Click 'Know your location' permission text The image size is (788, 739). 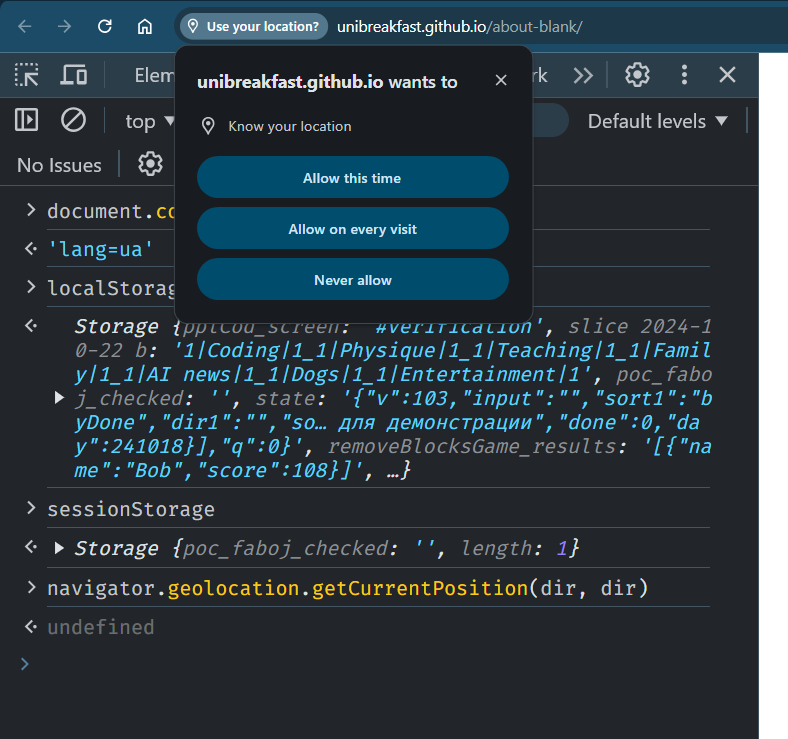[x=290, y=126]
